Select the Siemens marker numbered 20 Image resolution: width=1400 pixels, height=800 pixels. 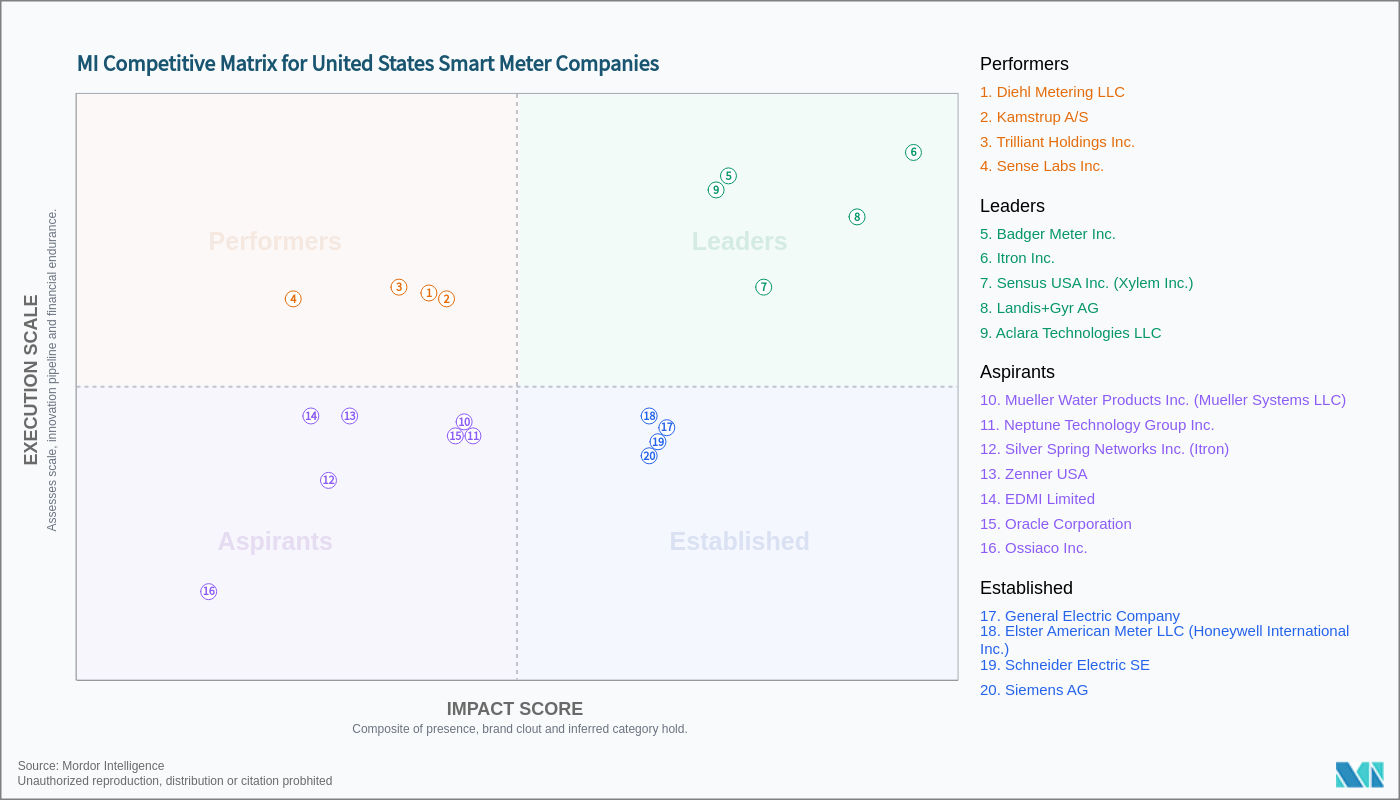coord(649,456)
